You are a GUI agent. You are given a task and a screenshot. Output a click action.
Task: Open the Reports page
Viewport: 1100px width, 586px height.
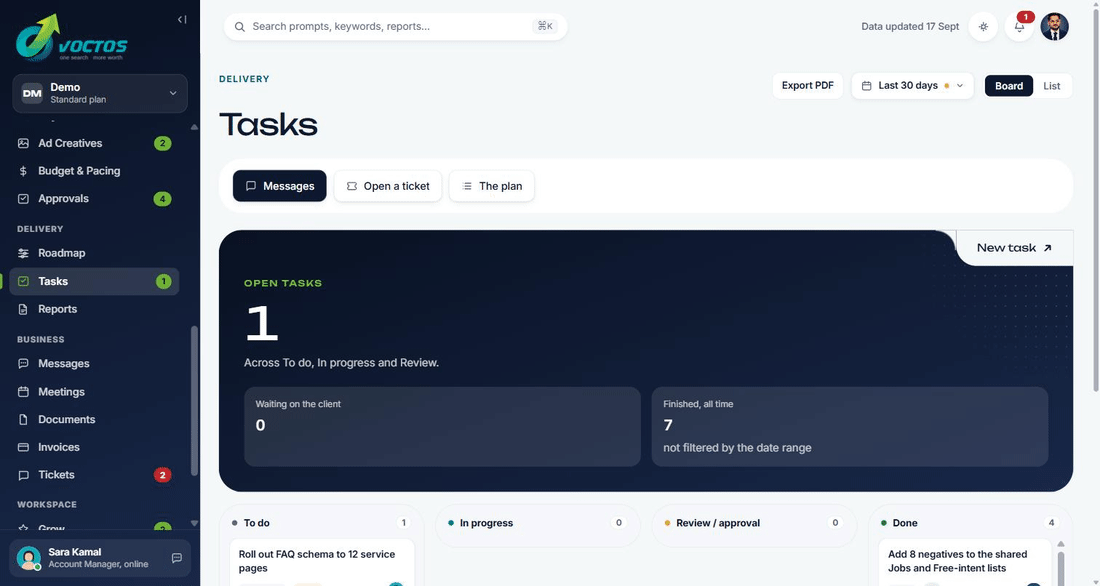click(x=95, y=309)
